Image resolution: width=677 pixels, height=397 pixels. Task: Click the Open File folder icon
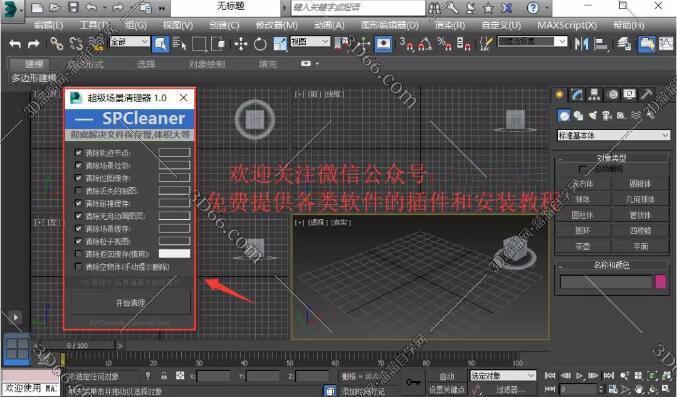(55, 8)
